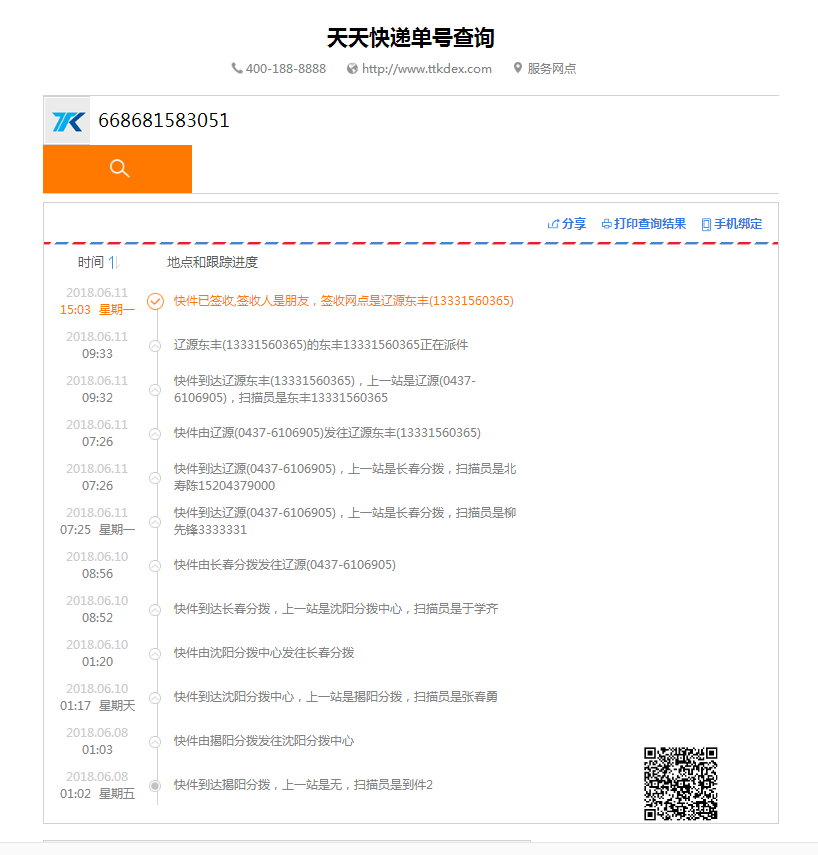The width and height of the screenshot is (818, 855).
Task: Click the globe icon beside the website link
Action: [352, 69]
